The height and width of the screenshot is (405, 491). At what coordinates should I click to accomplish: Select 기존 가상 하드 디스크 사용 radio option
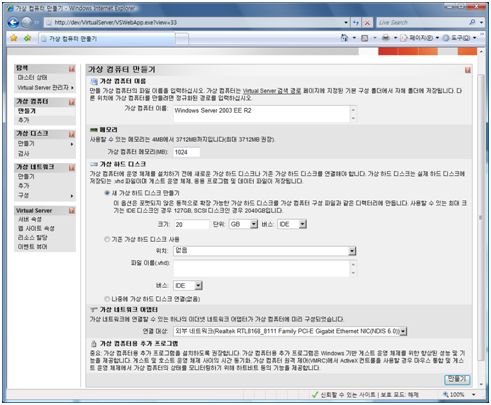tap(107, 239)
